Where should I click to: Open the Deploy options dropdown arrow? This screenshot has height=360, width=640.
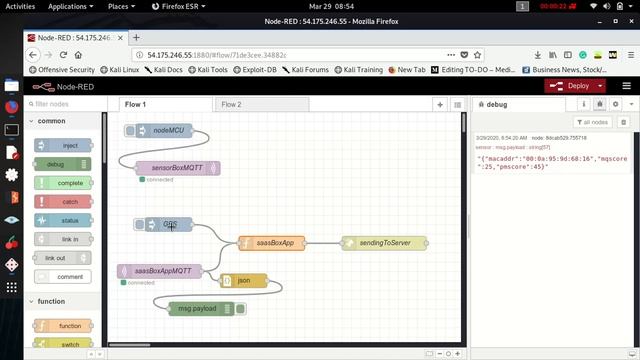pos(600,86)
